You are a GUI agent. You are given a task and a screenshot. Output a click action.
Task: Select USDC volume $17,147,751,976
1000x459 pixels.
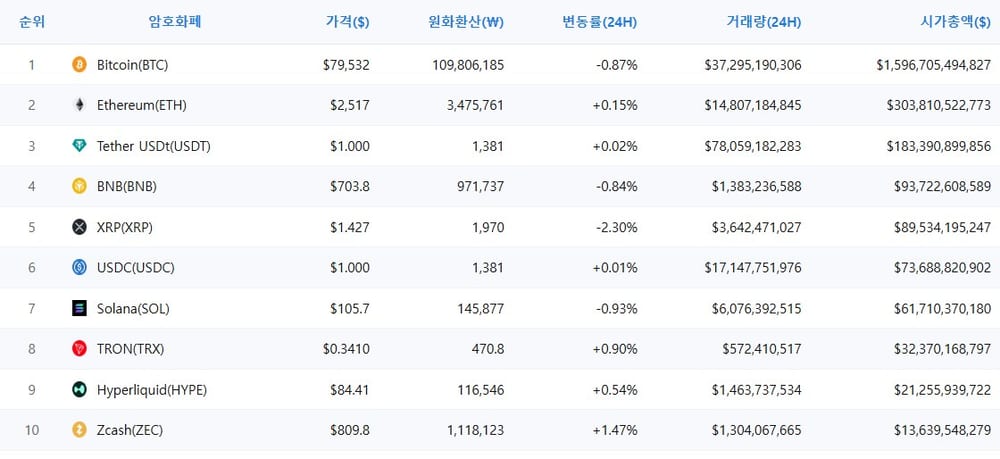753,268
